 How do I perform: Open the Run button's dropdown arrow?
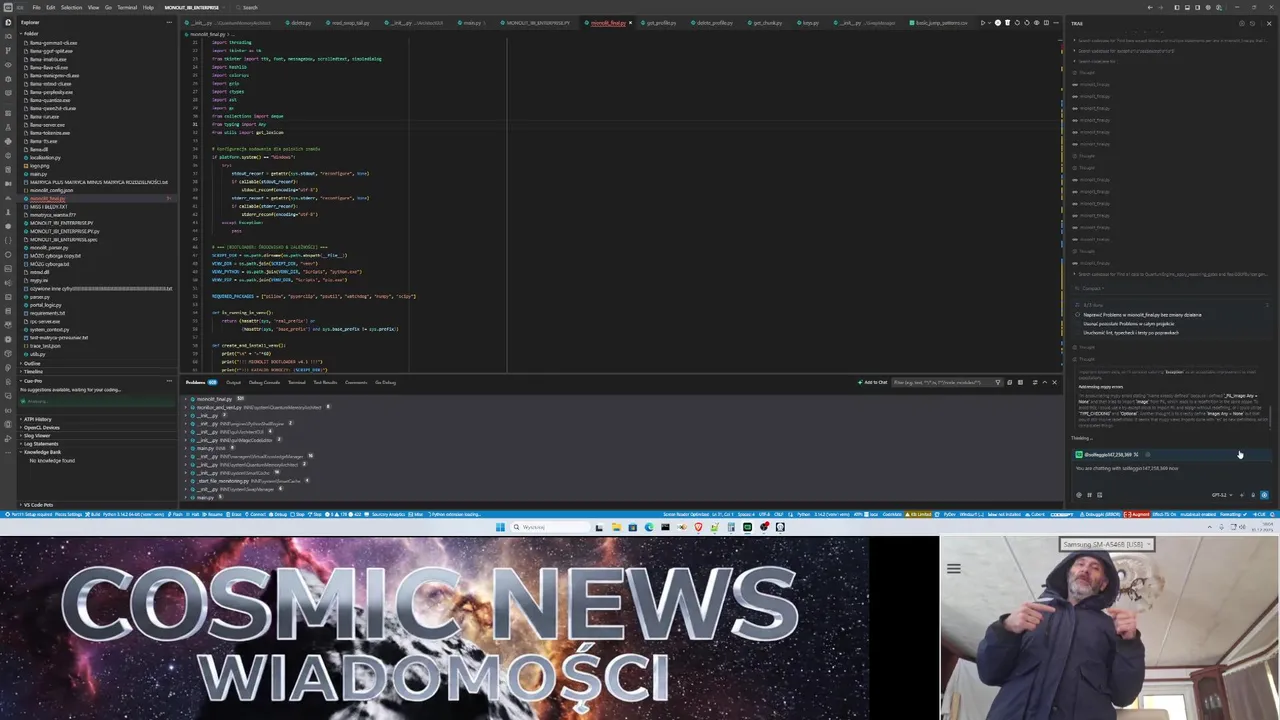pyautogui.click(x=990, y=23)
